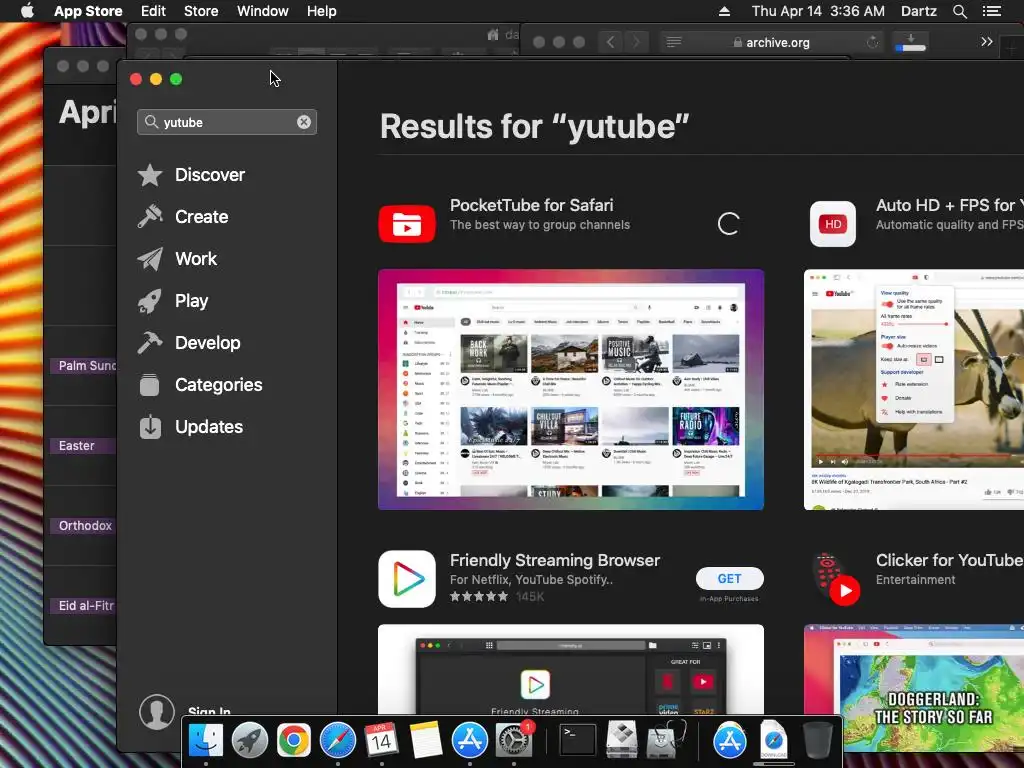Viewport: 1024px width, 768px height.
Task: Open App Store from the Dock
Action: 470,741
